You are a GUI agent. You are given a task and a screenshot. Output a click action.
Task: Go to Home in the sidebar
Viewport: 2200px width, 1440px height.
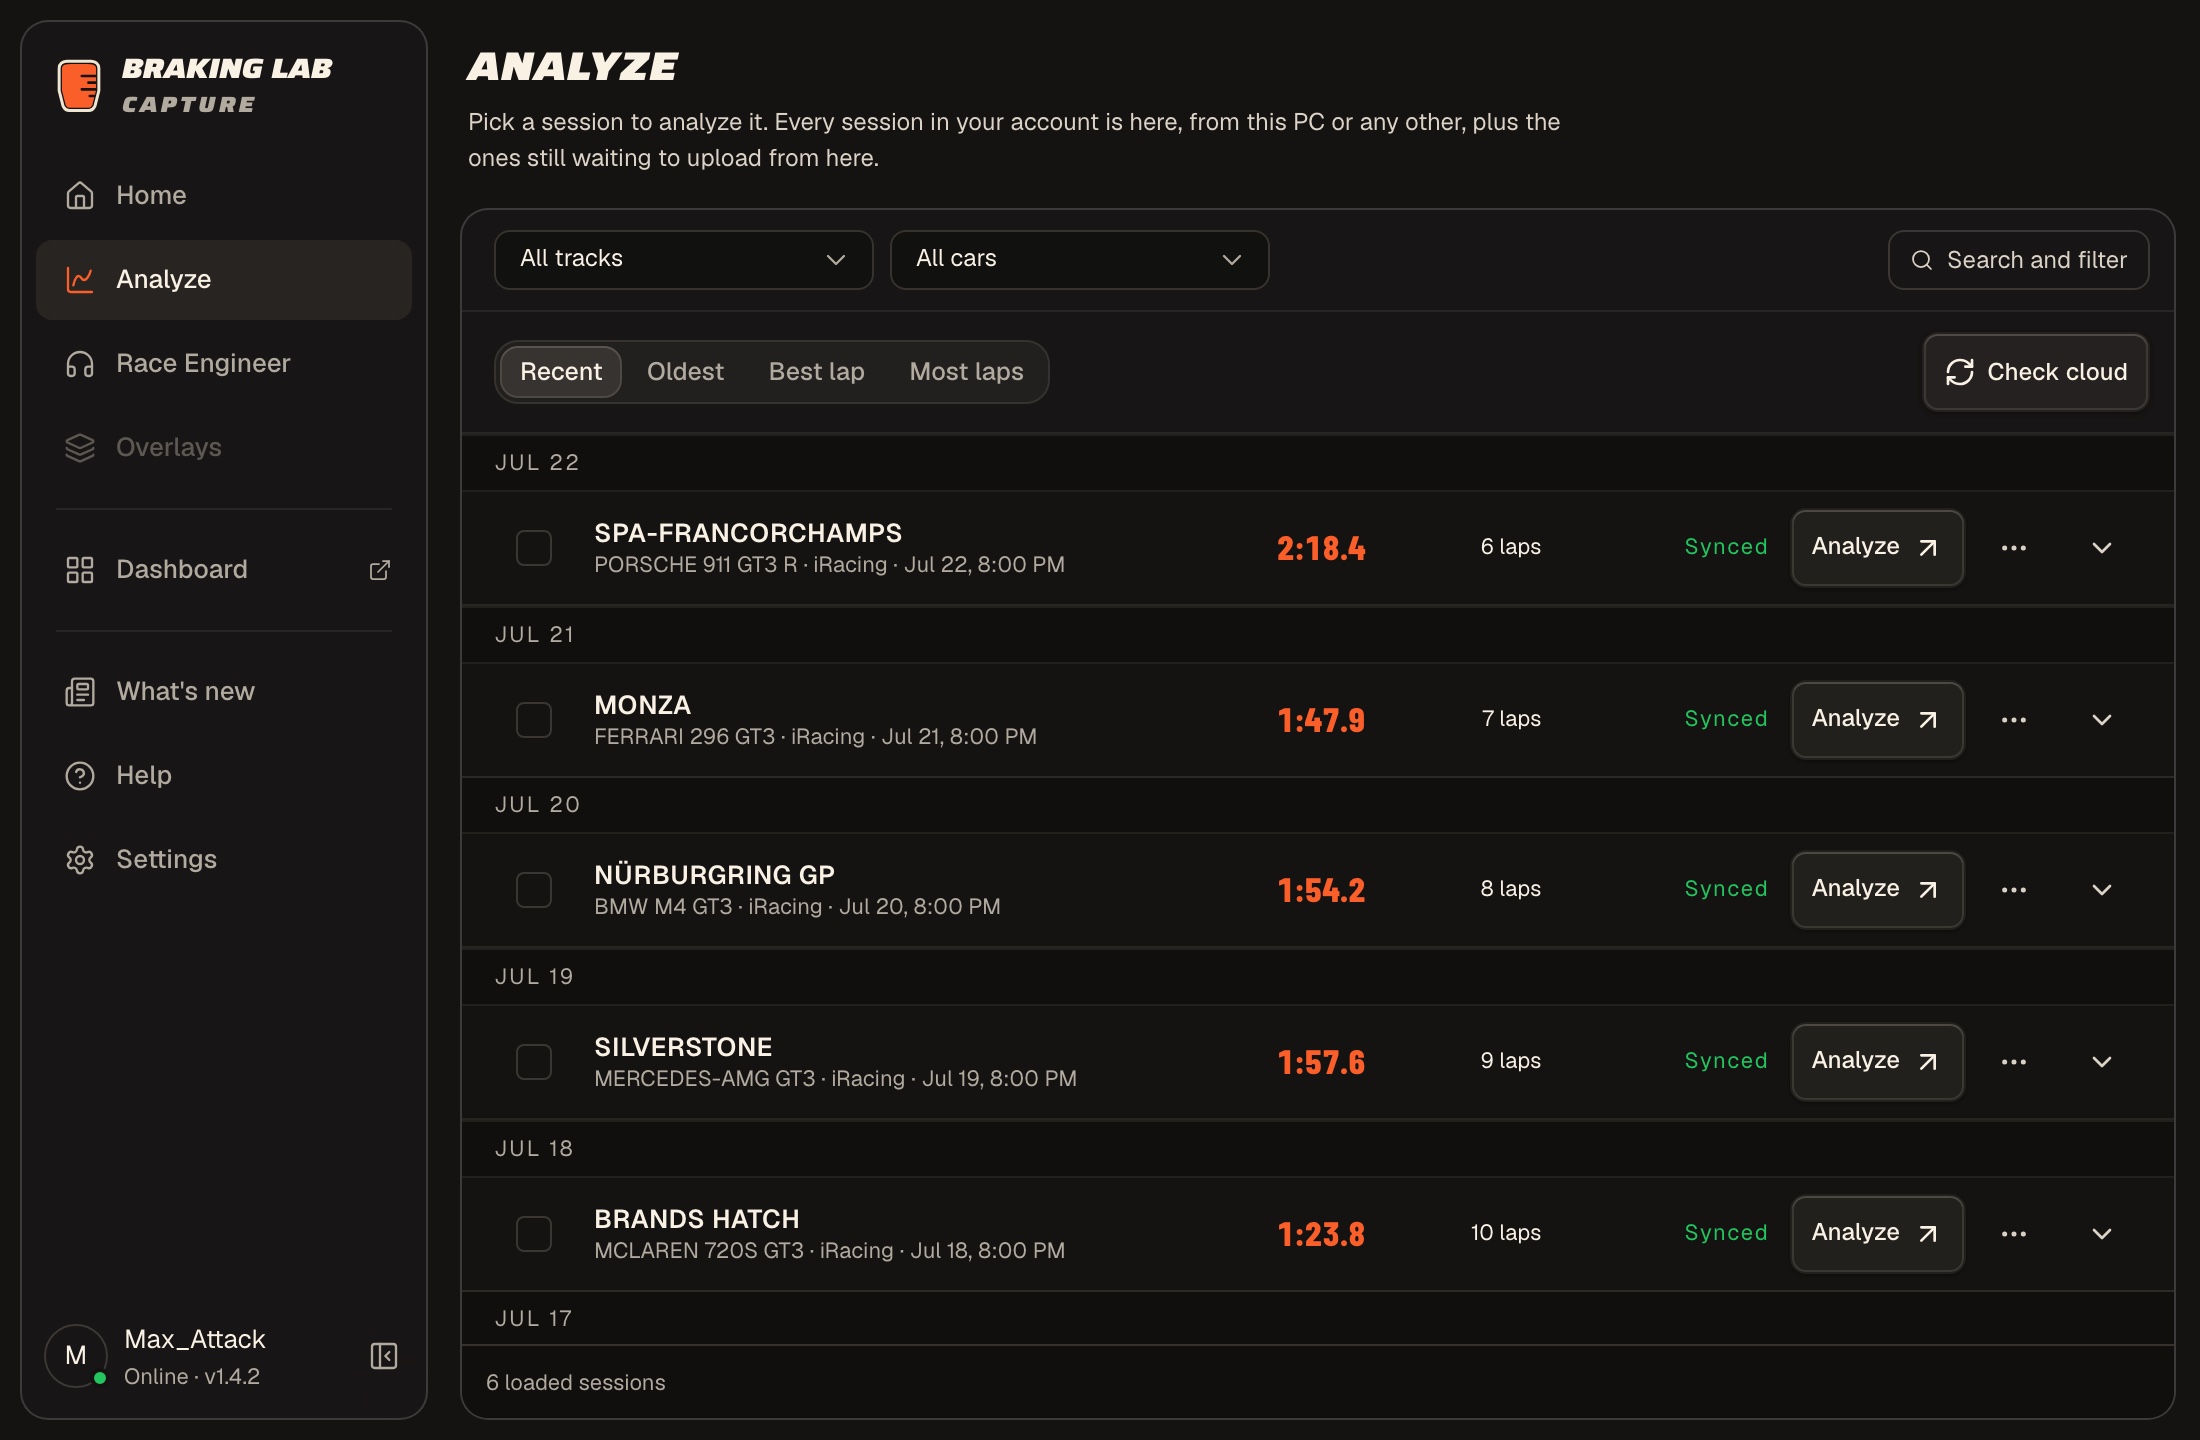224,195
